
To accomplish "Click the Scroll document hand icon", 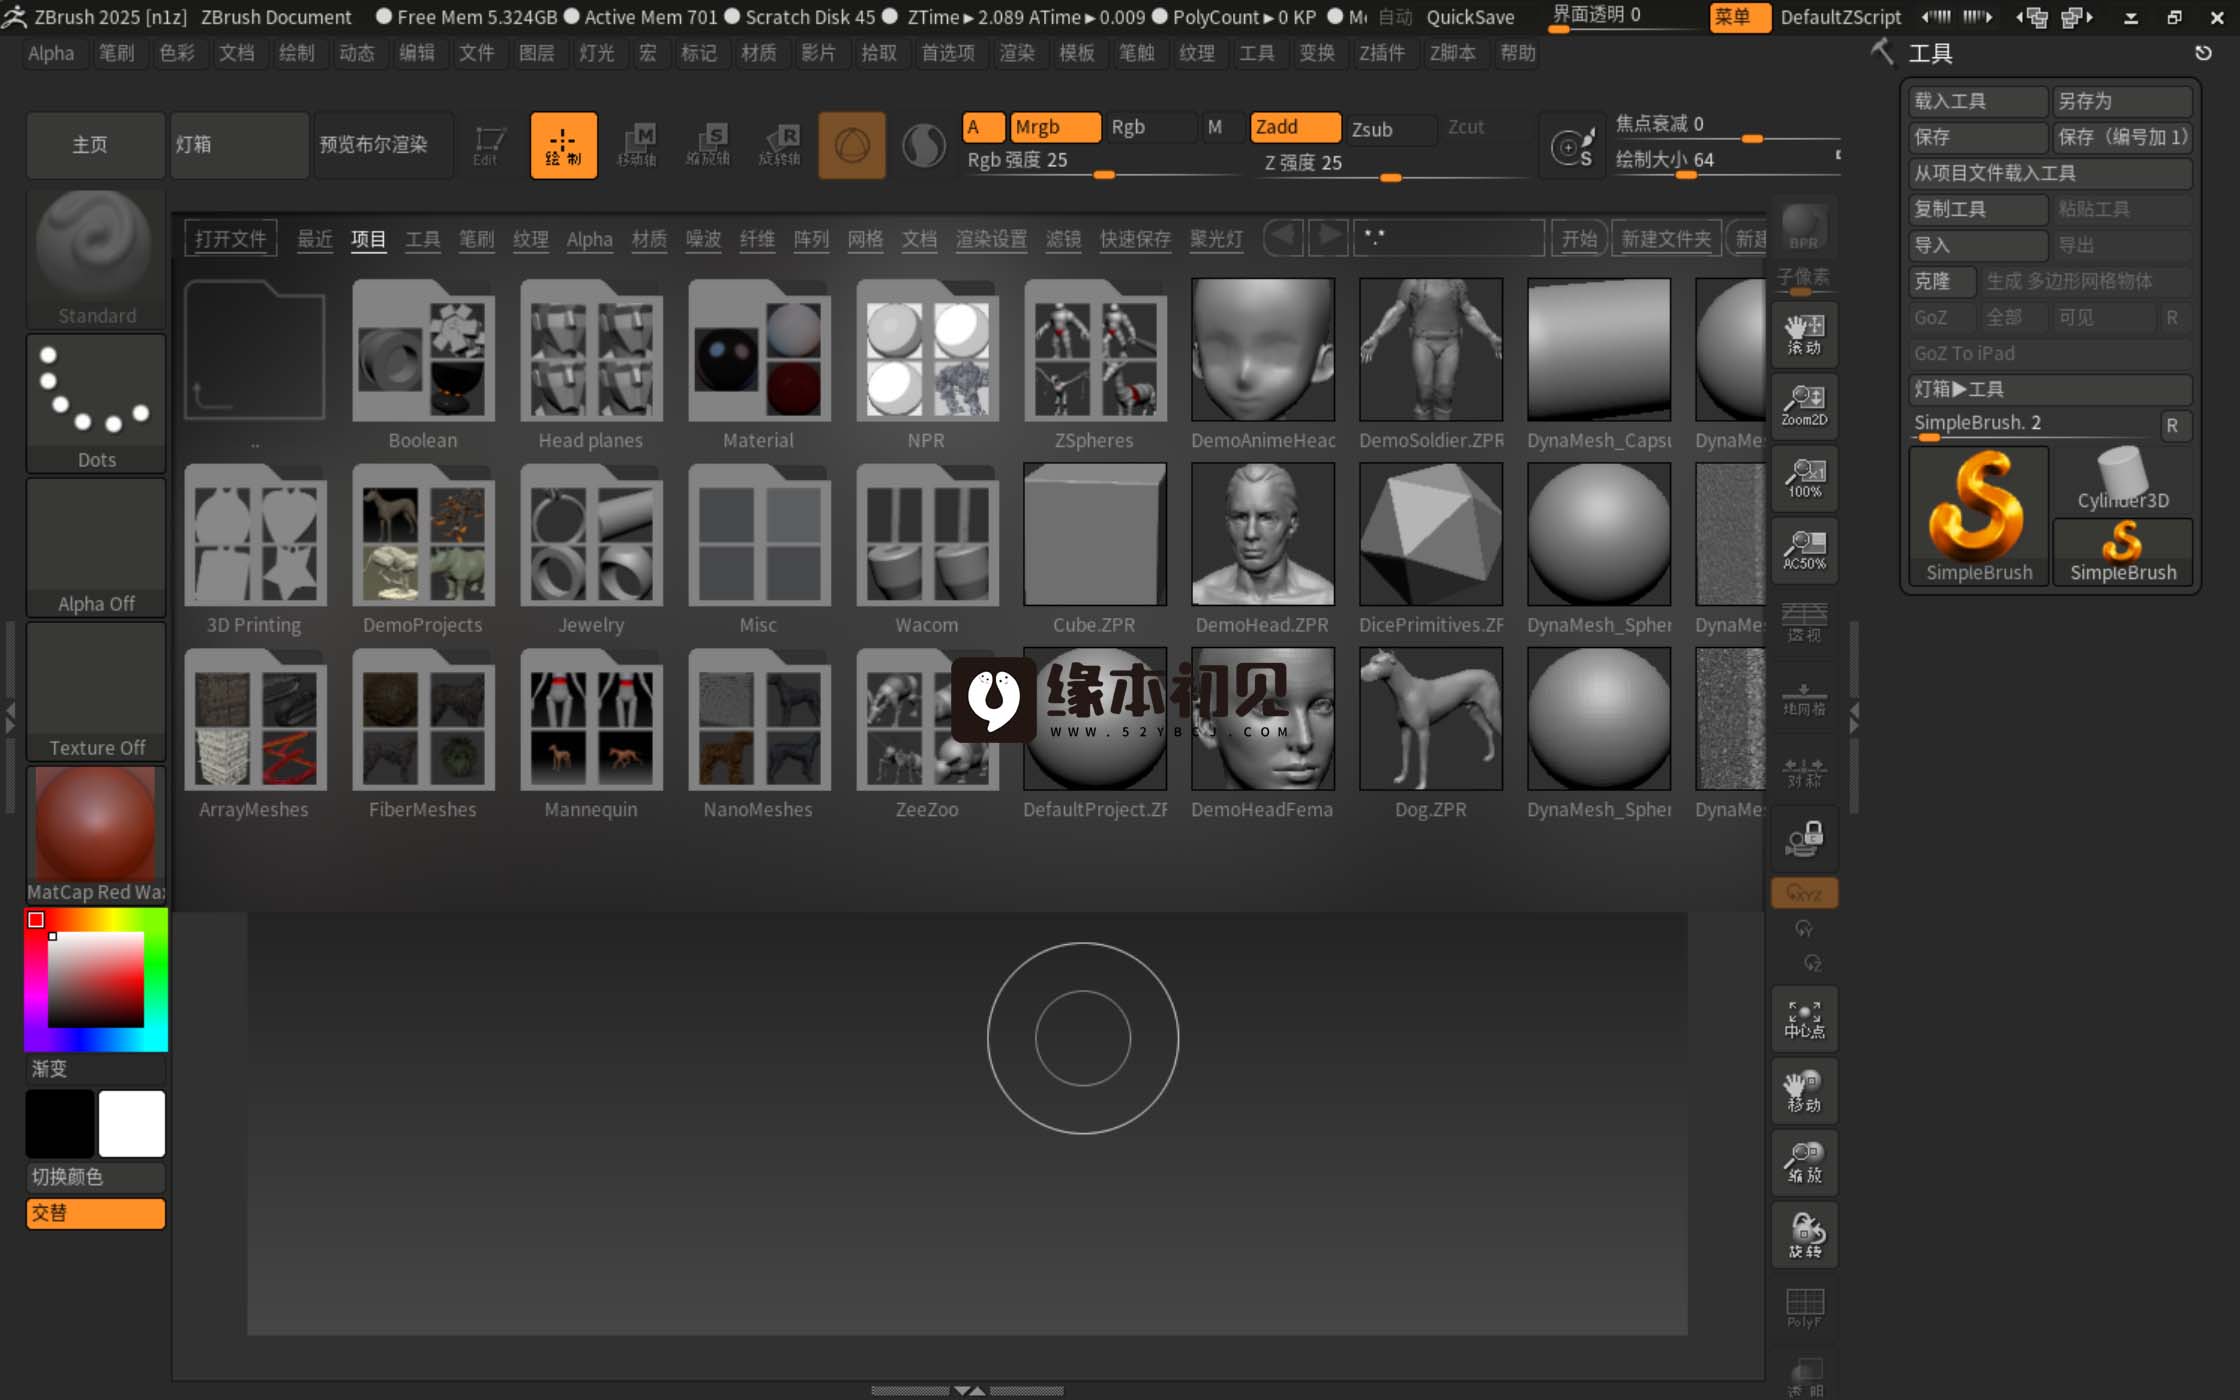I will (1804, 334).
